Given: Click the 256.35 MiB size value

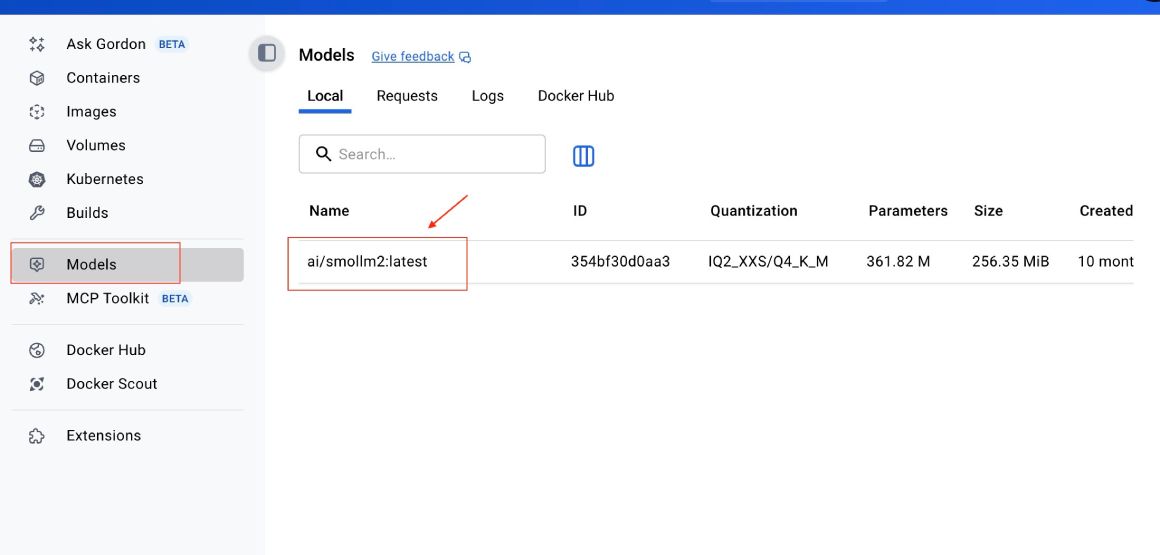Looking at the screenshot, I should point(1011,261).
